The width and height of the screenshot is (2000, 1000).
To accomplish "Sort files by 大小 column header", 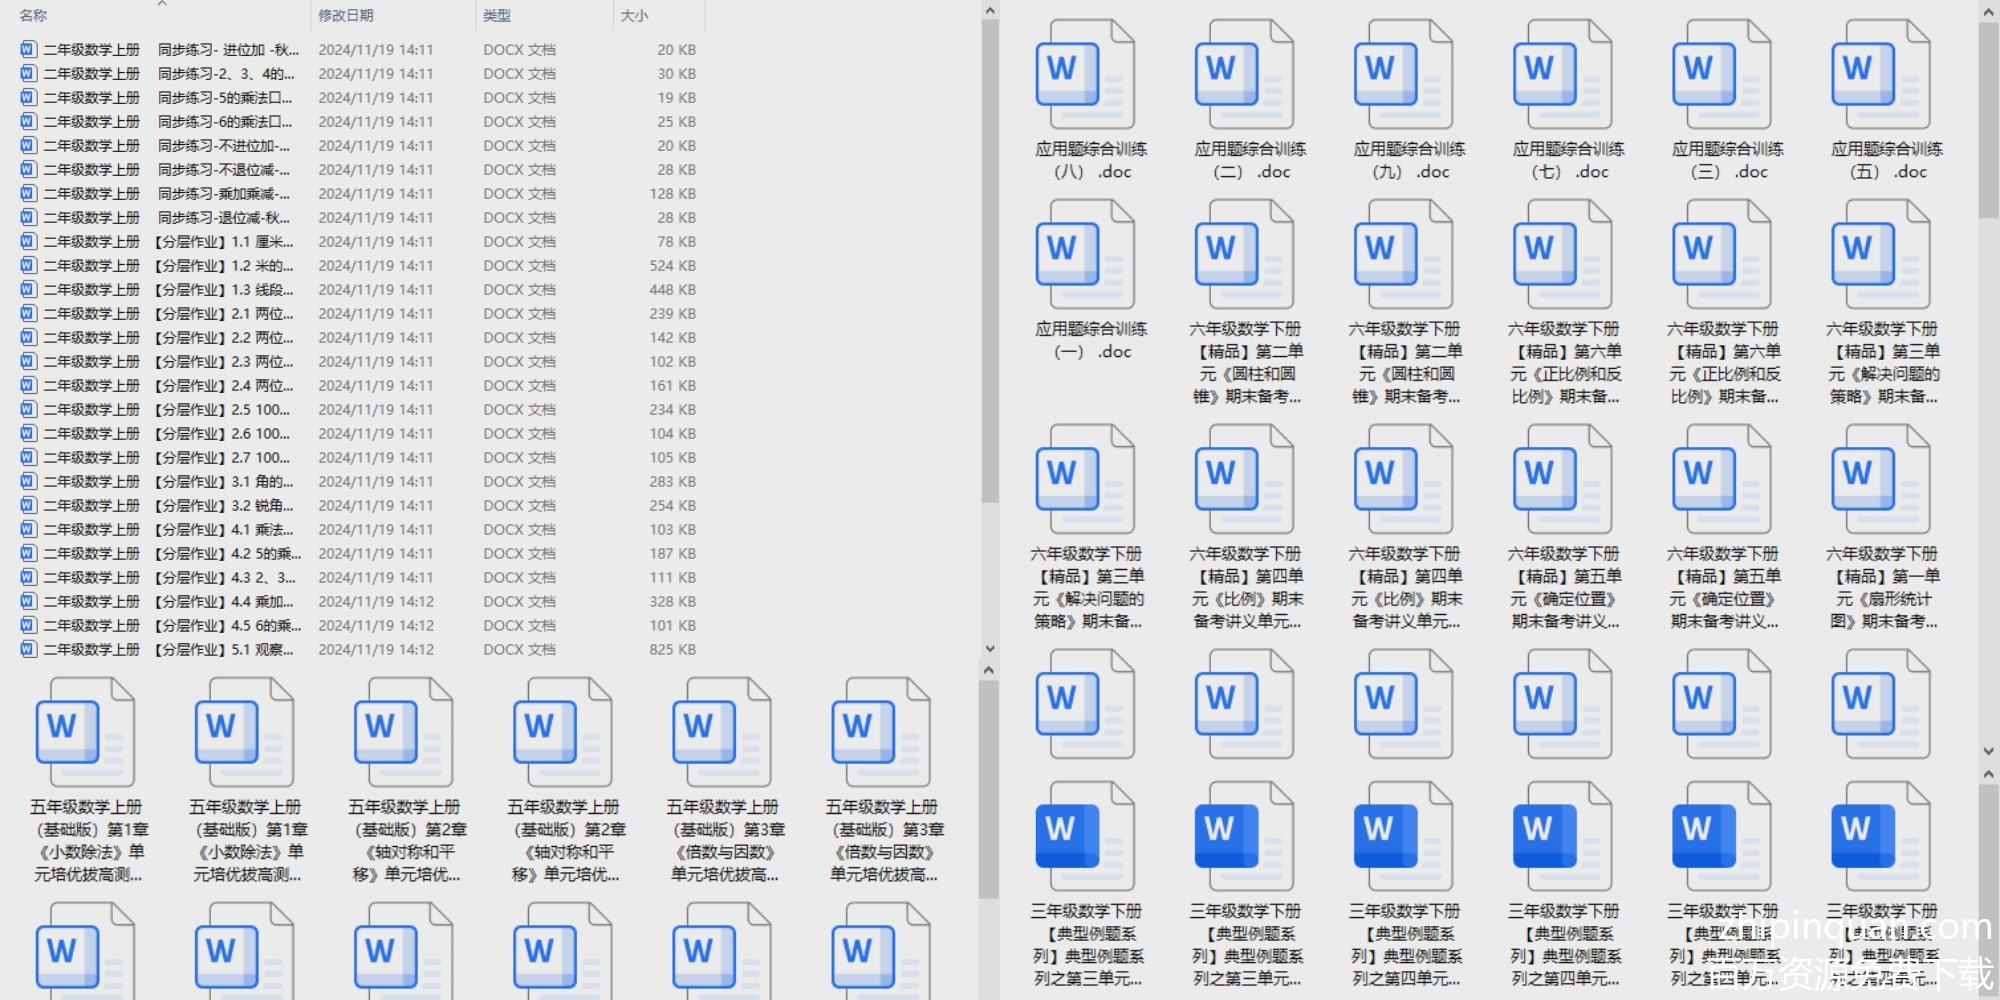I will pyautogui.click(x=634, y=16).
